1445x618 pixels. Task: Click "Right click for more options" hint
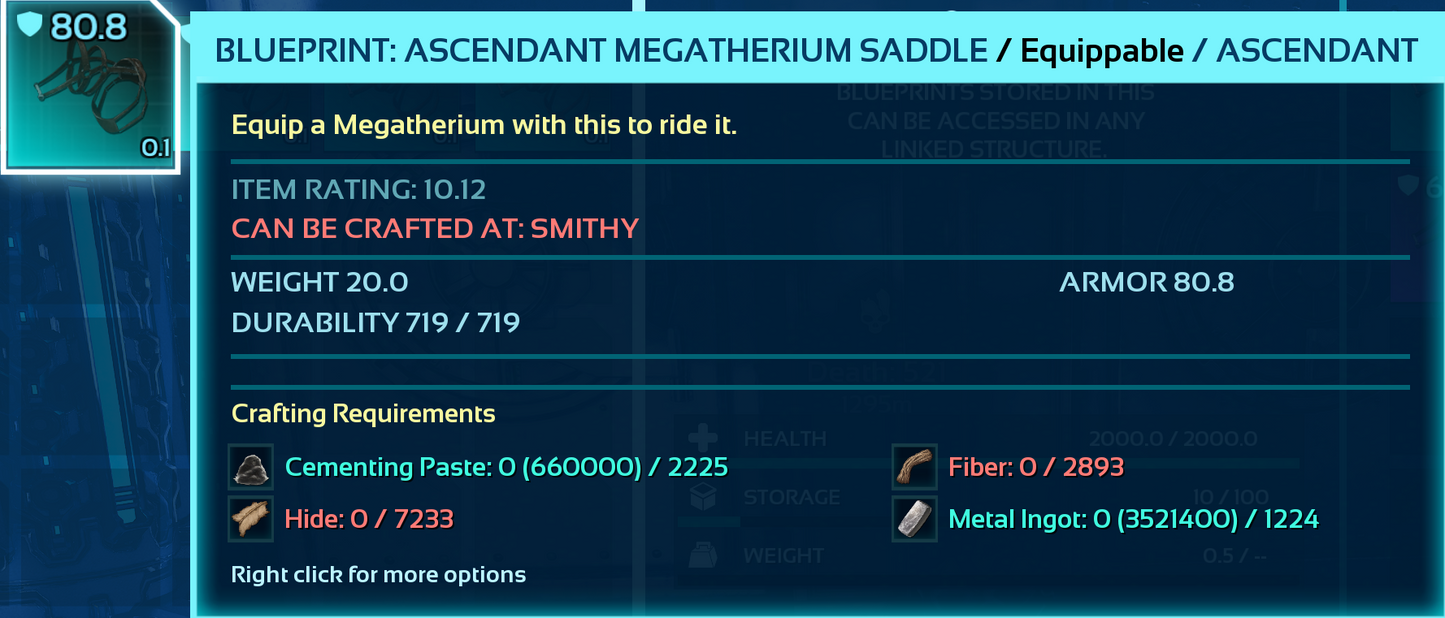pos(378,574)
